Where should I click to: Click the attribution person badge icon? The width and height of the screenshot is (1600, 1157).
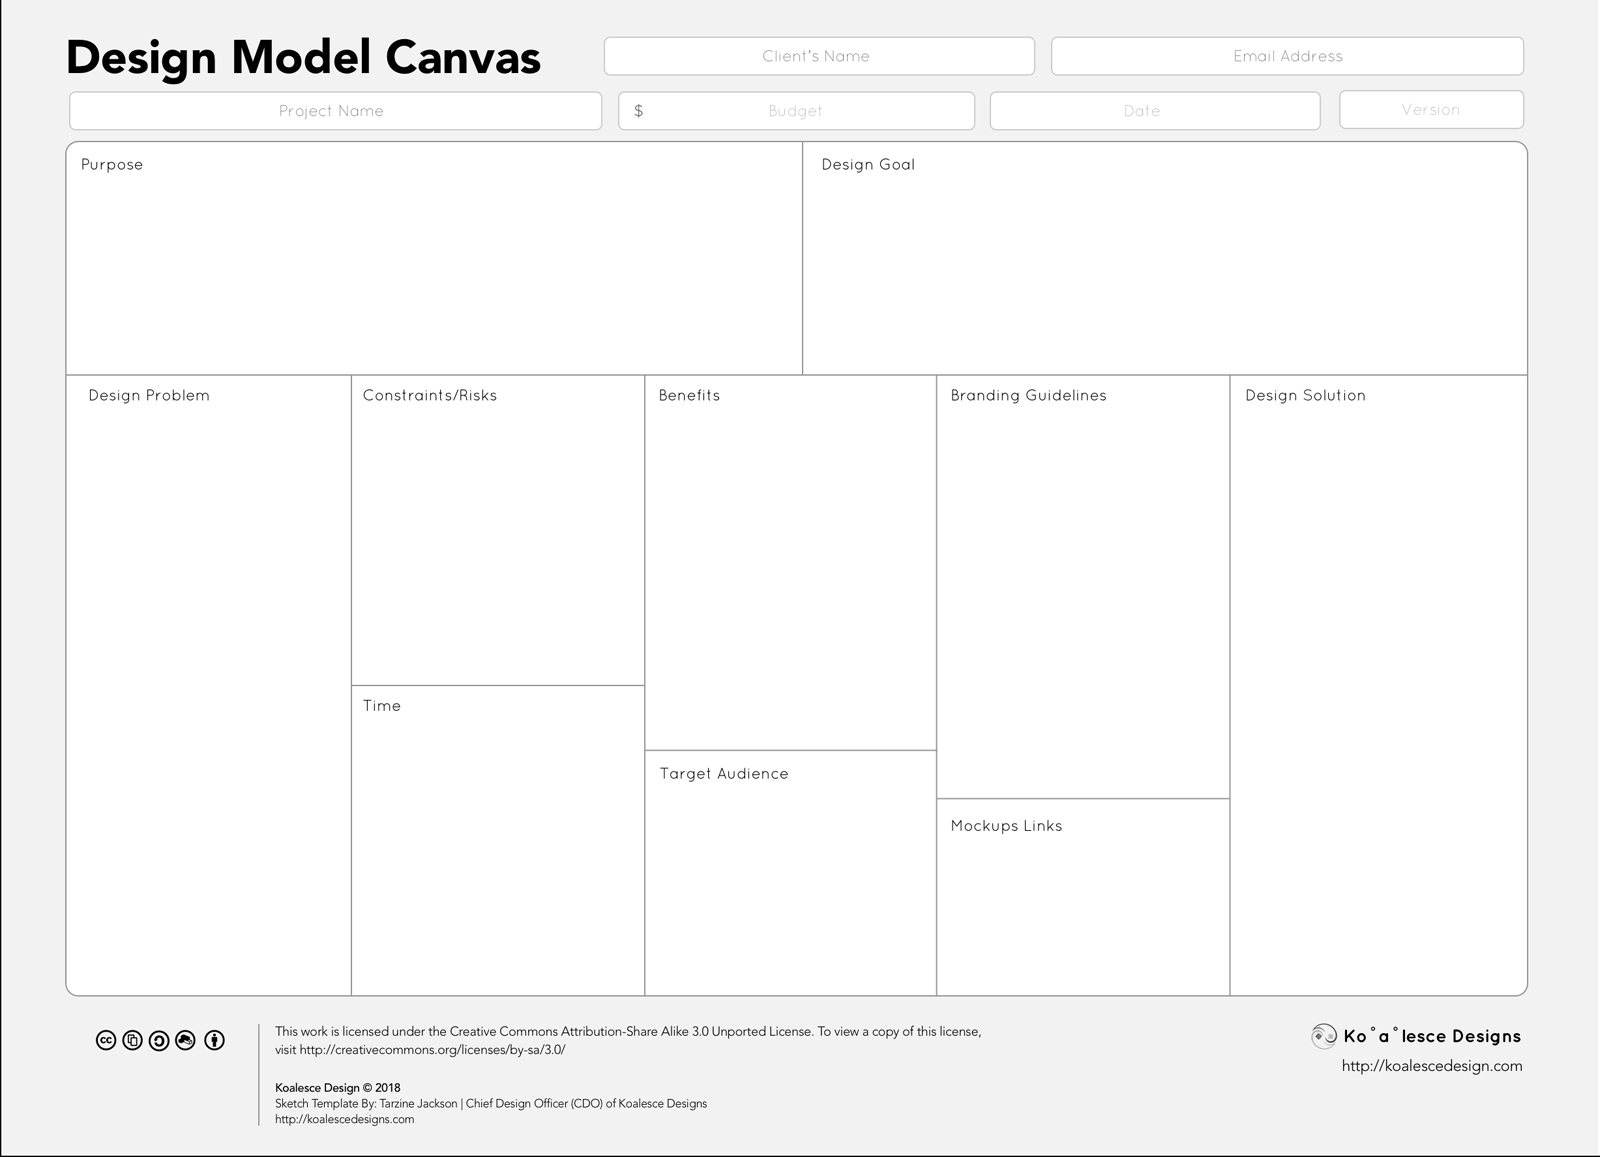pos(214,1040)
